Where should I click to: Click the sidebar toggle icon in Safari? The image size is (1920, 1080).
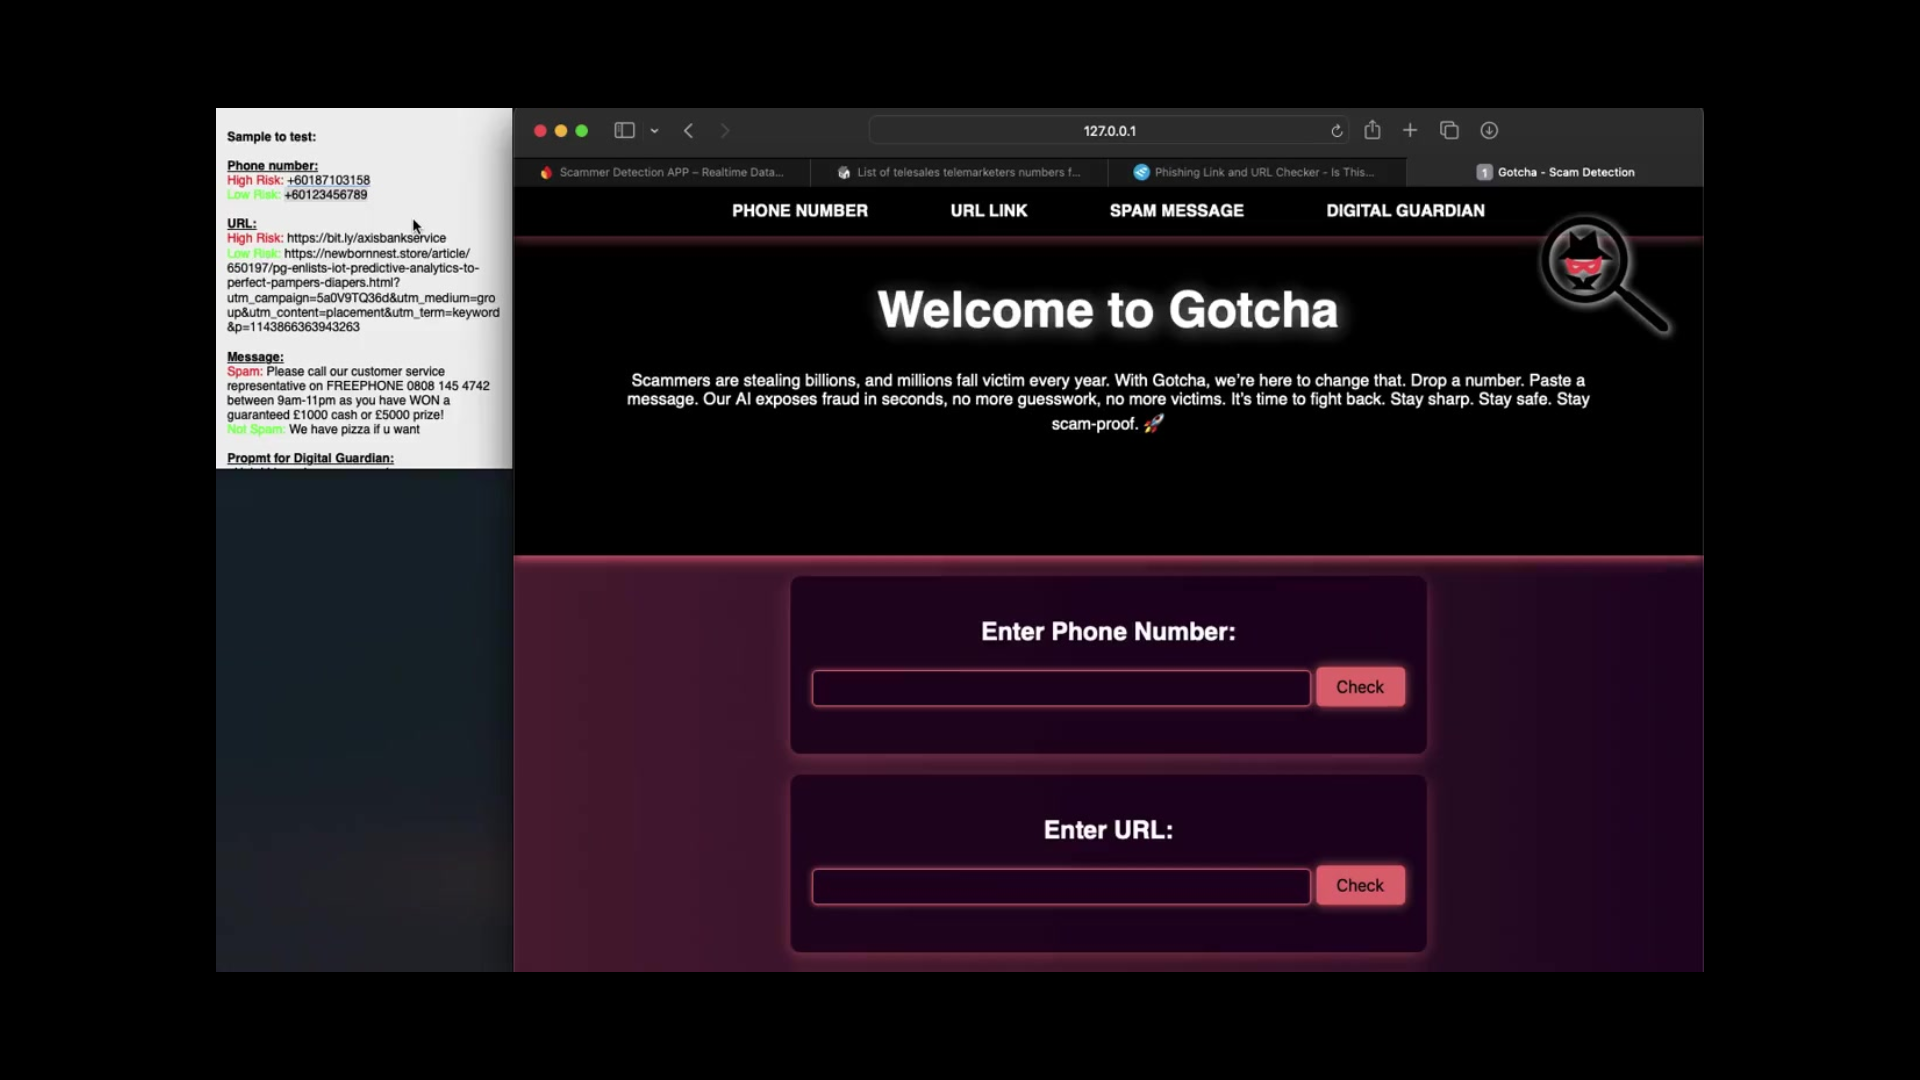click(x=624, y=131)
